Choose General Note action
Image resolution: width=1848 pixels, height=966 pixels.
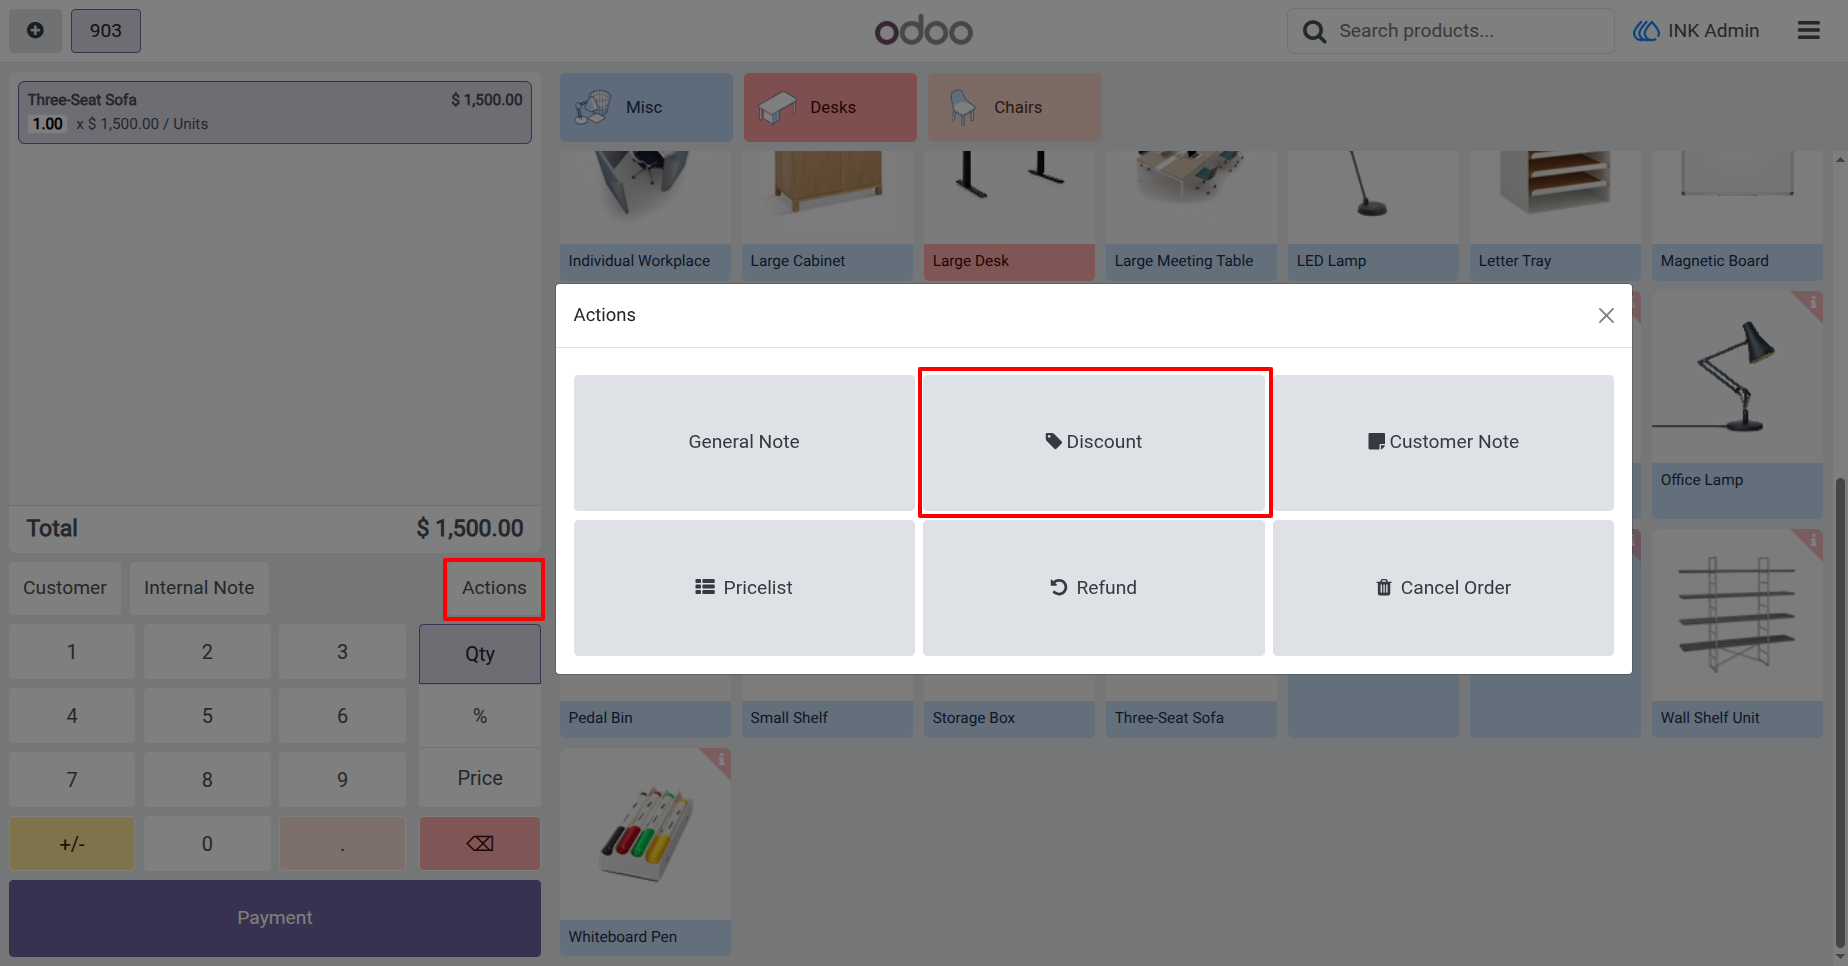pyautogui.click(x=744, y=442)
